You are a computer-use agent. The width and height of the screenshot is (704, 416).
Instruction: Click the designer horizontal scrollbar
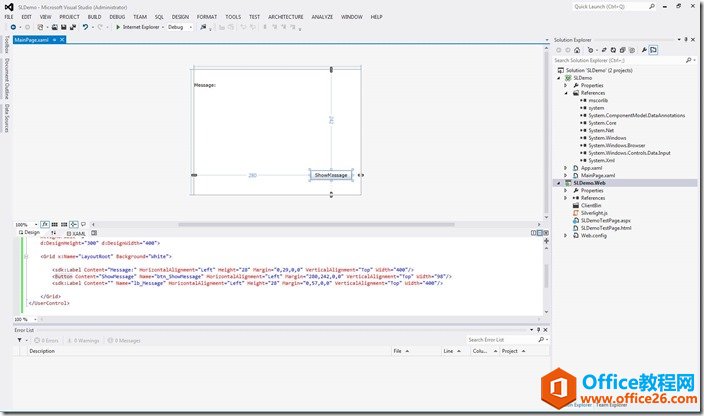(x=316, y=224)
